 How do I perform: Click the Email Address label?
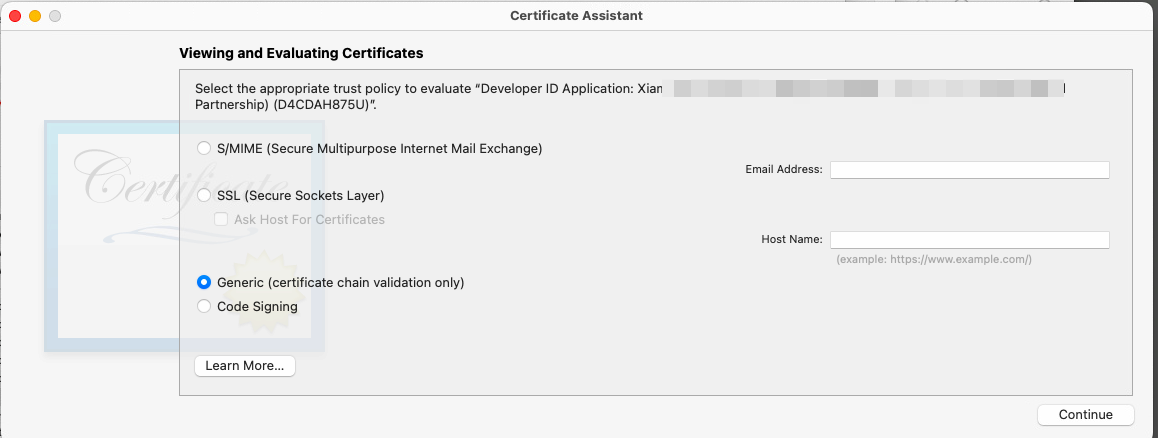tap(783, 170)
